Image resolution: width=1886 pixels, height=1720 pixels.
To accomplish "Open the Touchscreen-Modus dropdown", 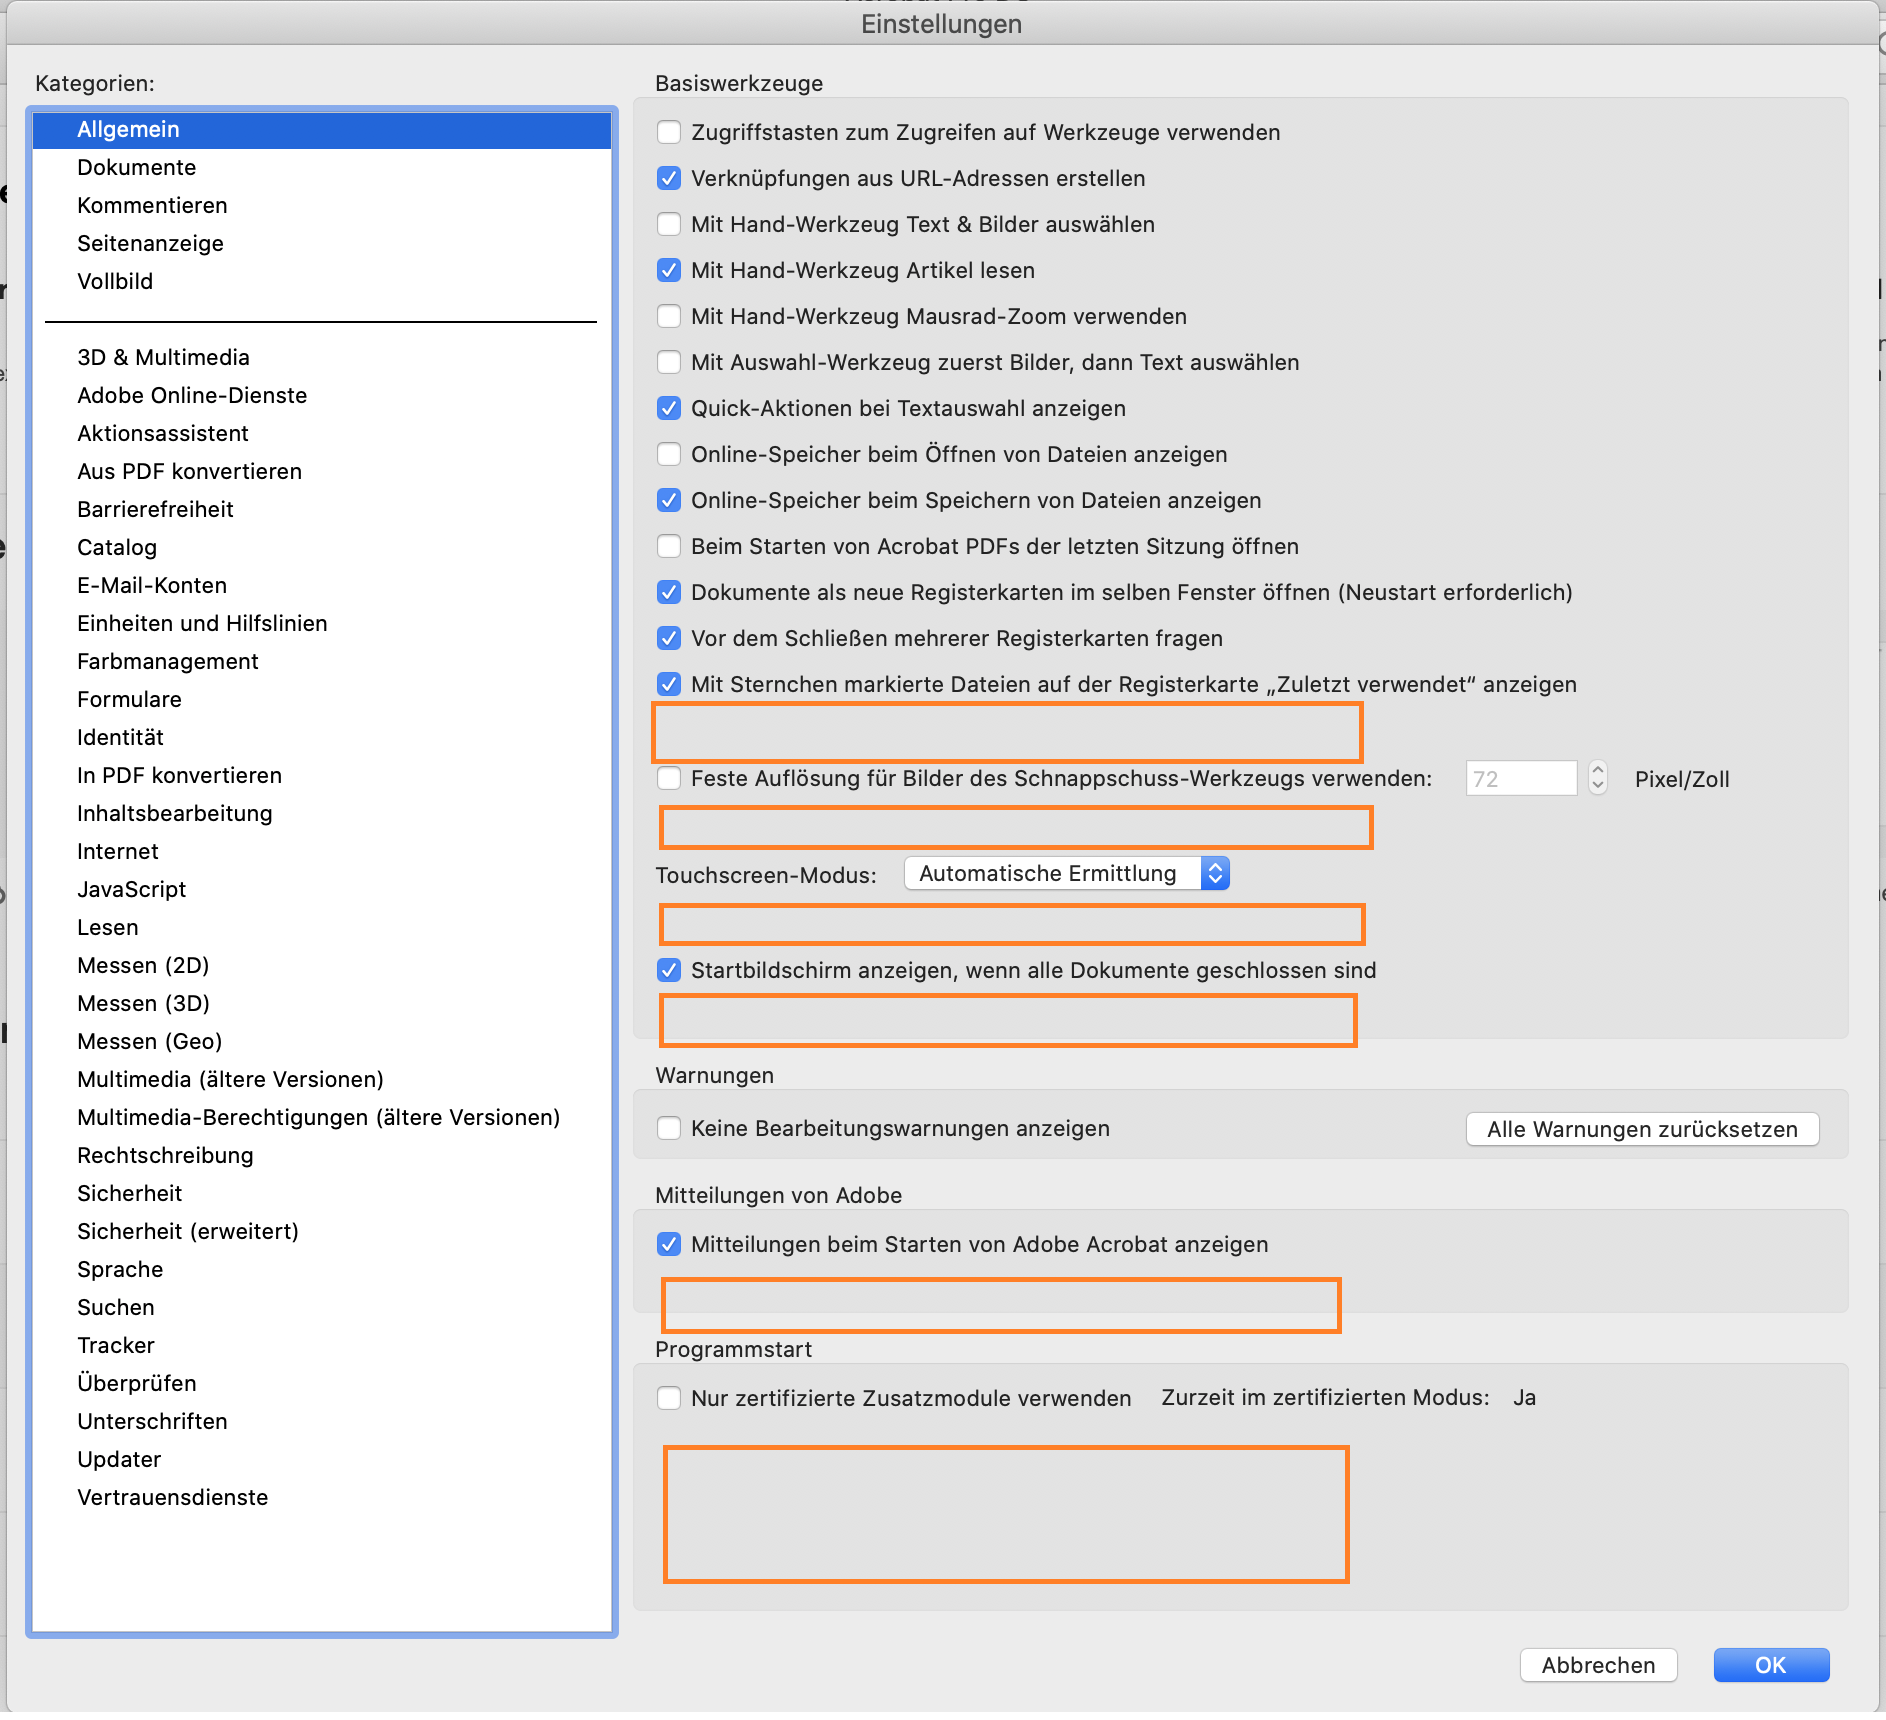I will pos(1066,874).
